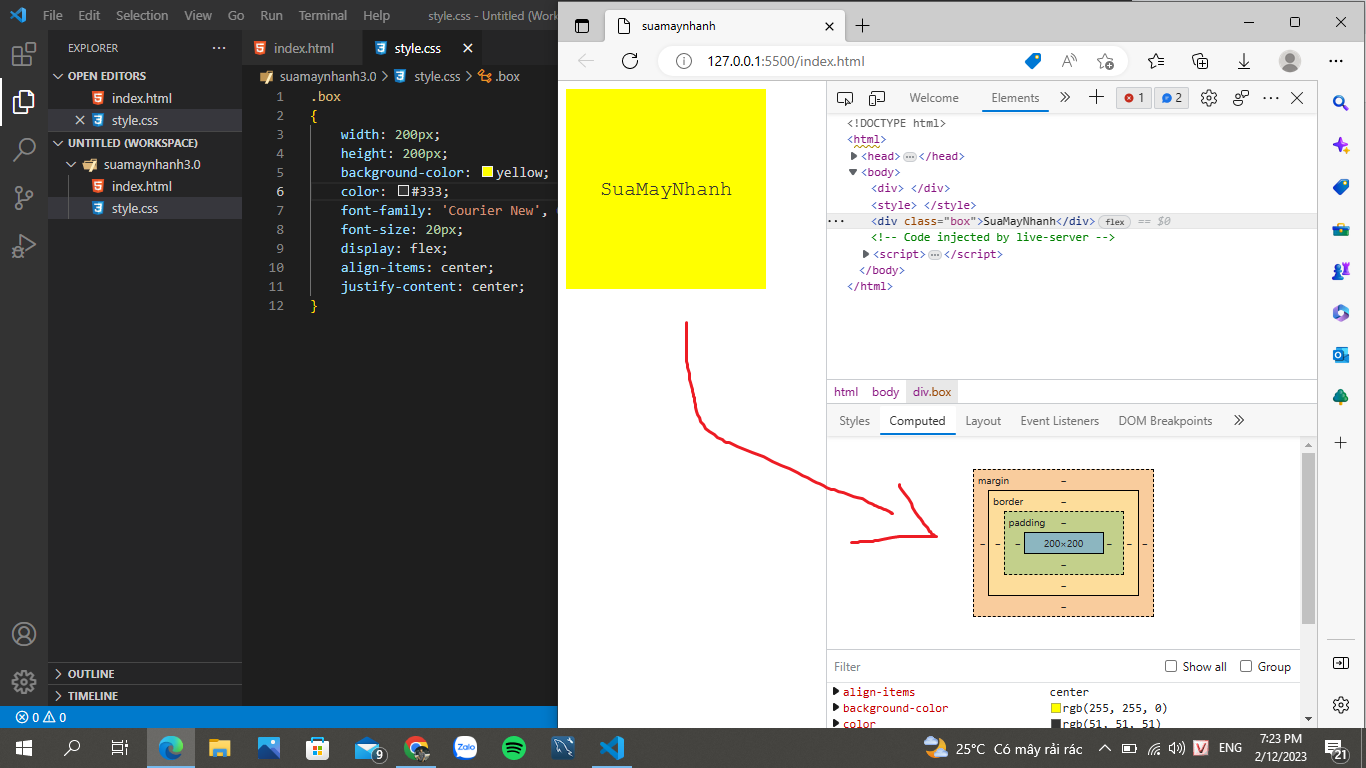Image resolution: width=1366 pixels, height=768 pixels.
Task: Open Edge sidebar Search icon
Action: click(1341, 102)
